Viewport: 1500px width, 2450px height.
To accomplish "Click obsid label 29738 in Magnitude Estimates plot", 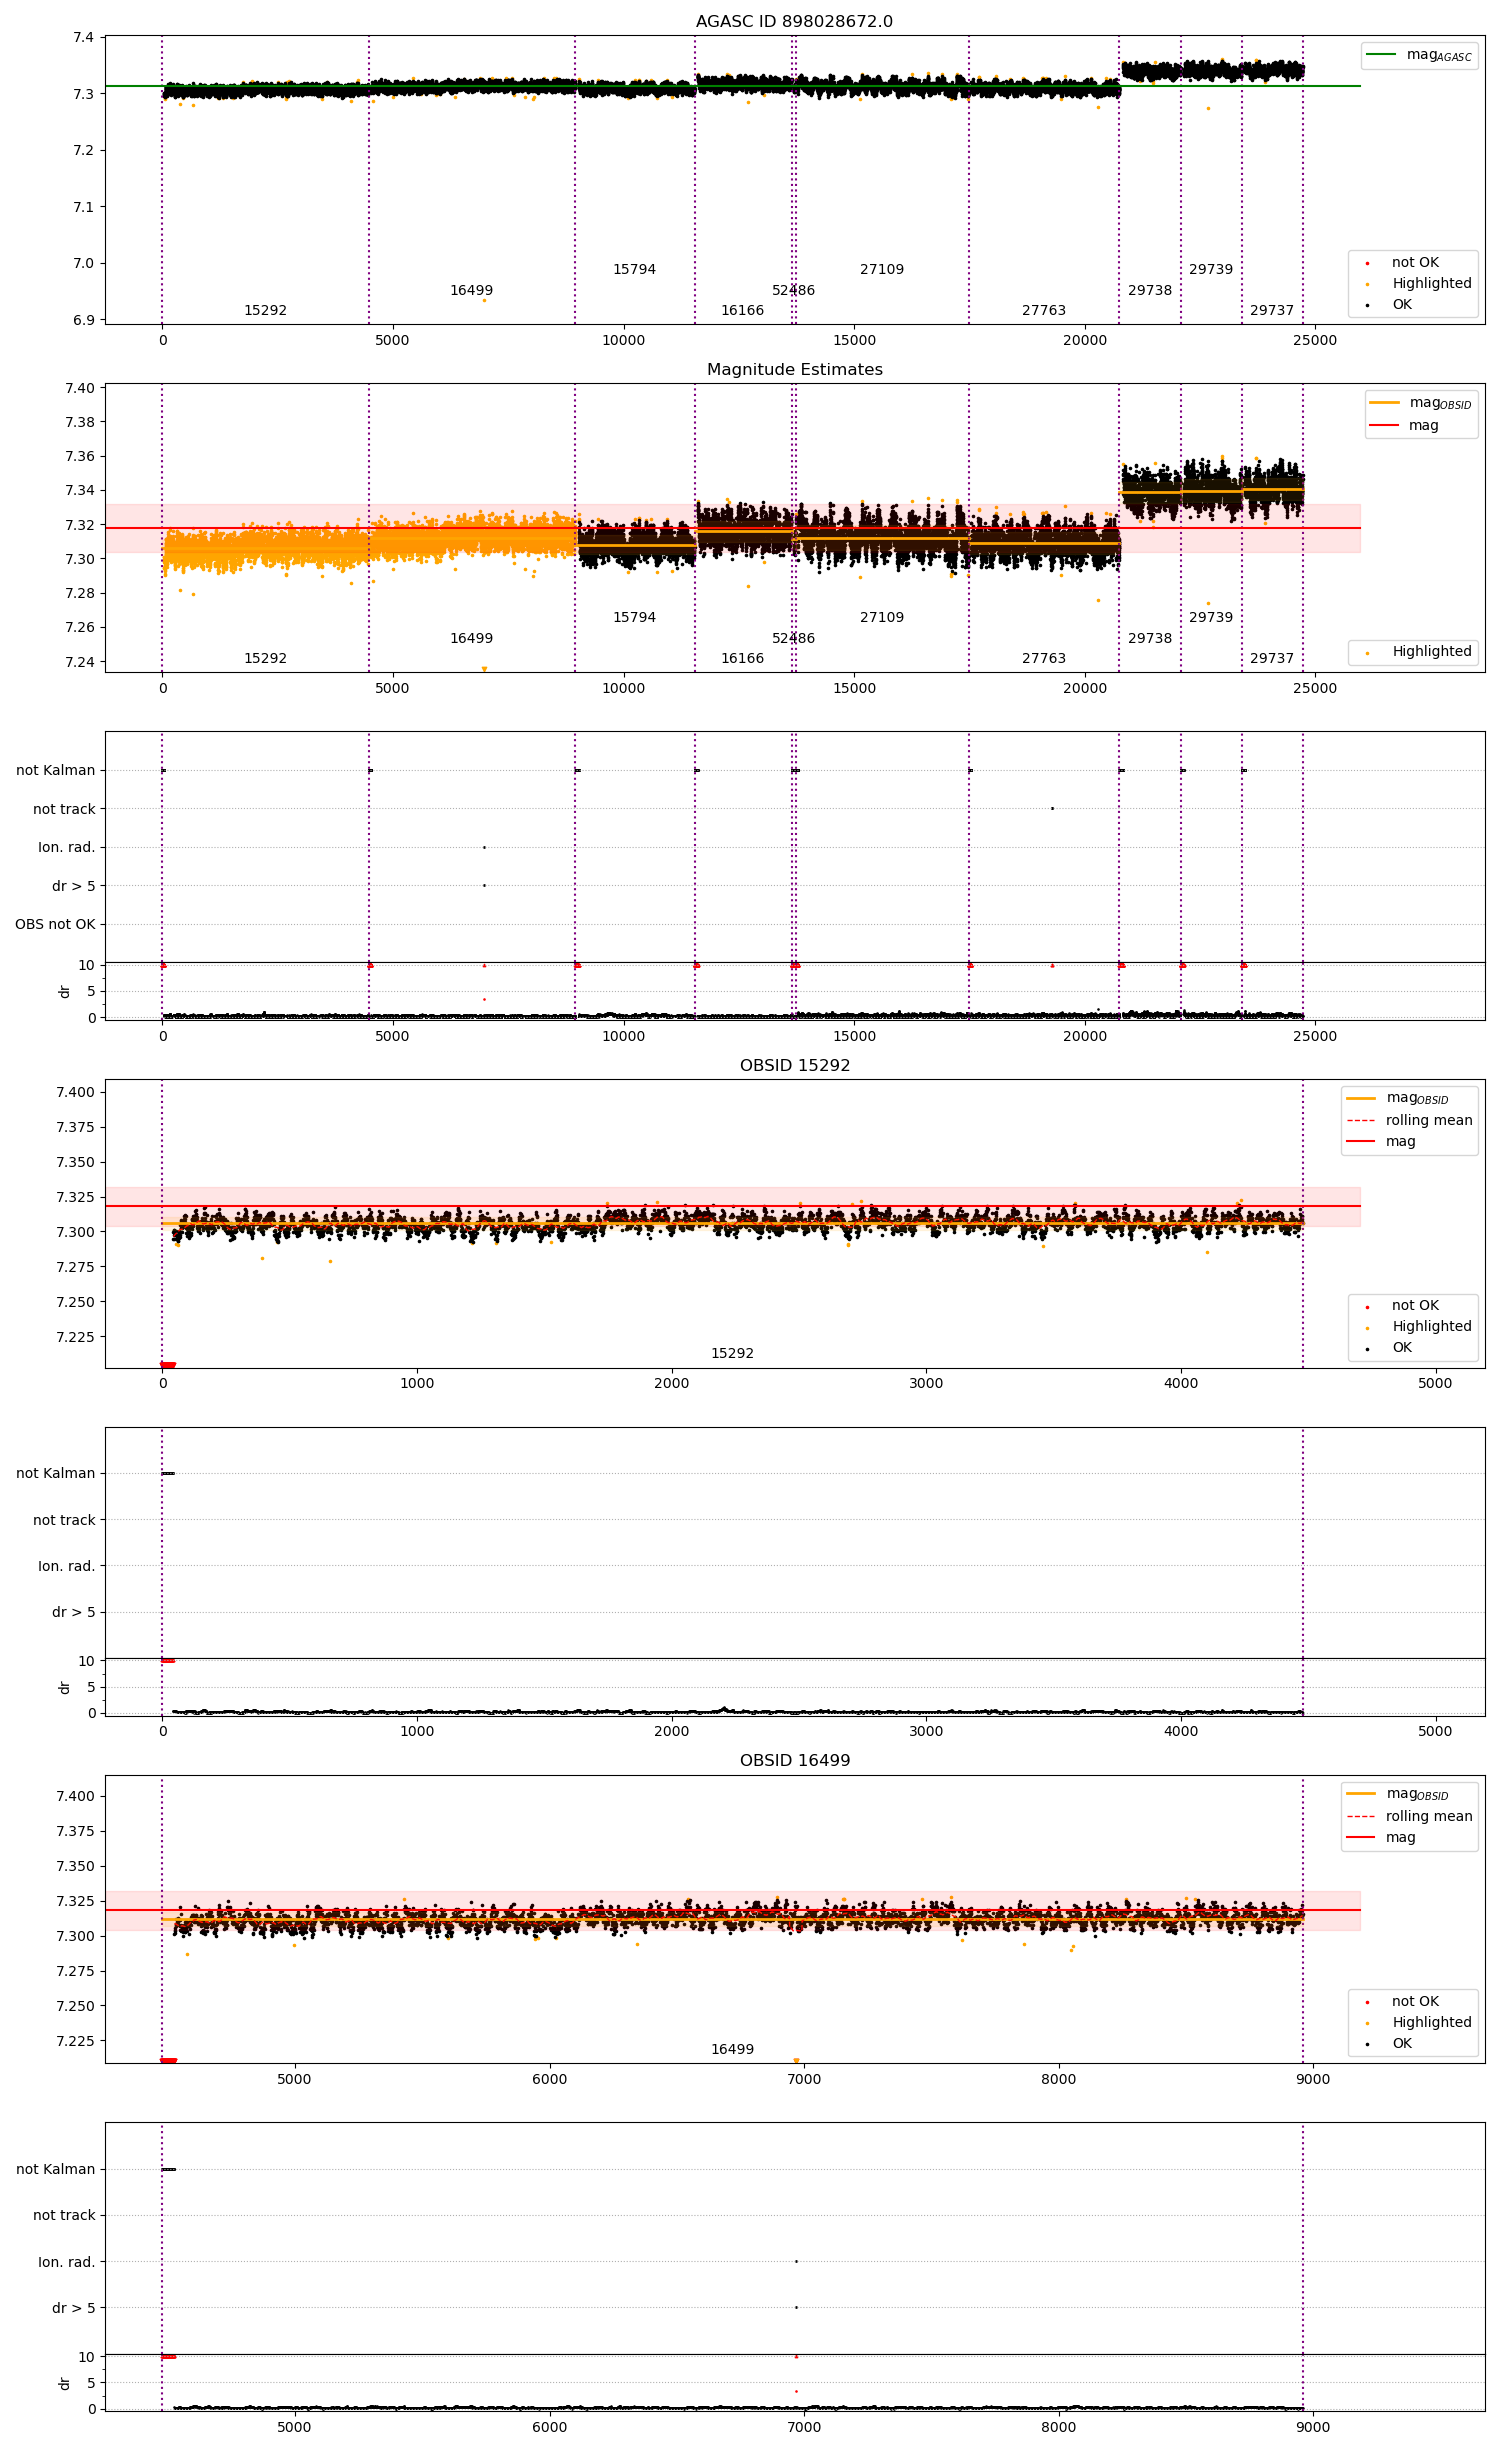I will pyautogui.click(x=1150, y=638).
